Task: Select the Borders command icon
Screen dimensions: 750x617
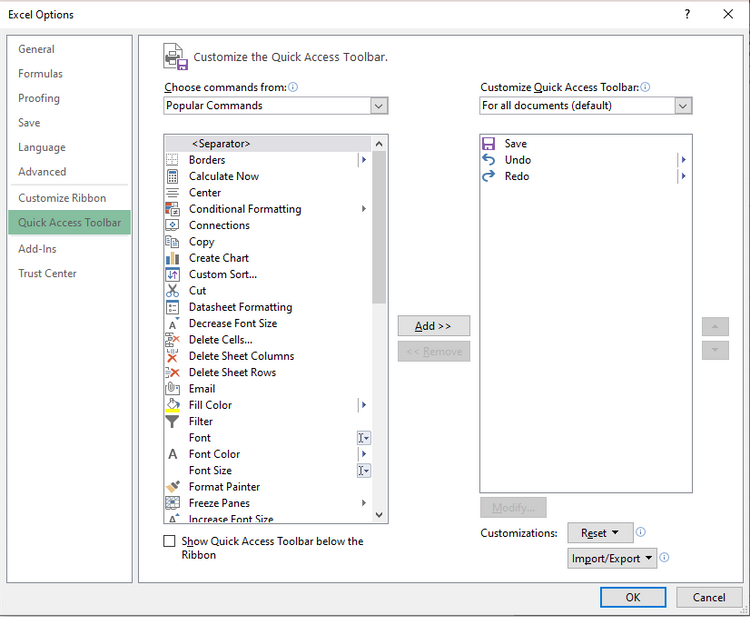Action: pyautogui.click(x=172, y=160)
